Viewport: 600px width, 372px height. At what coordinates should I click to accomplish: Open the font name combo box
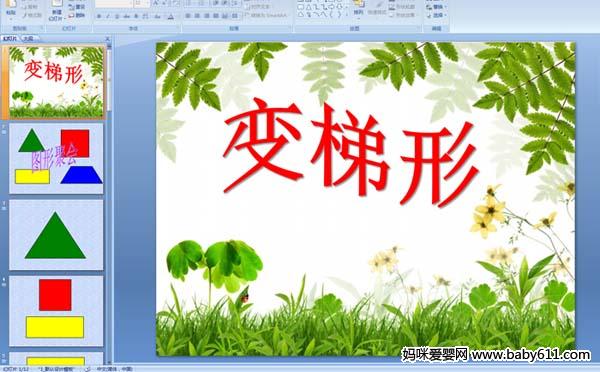click(114, 3)
